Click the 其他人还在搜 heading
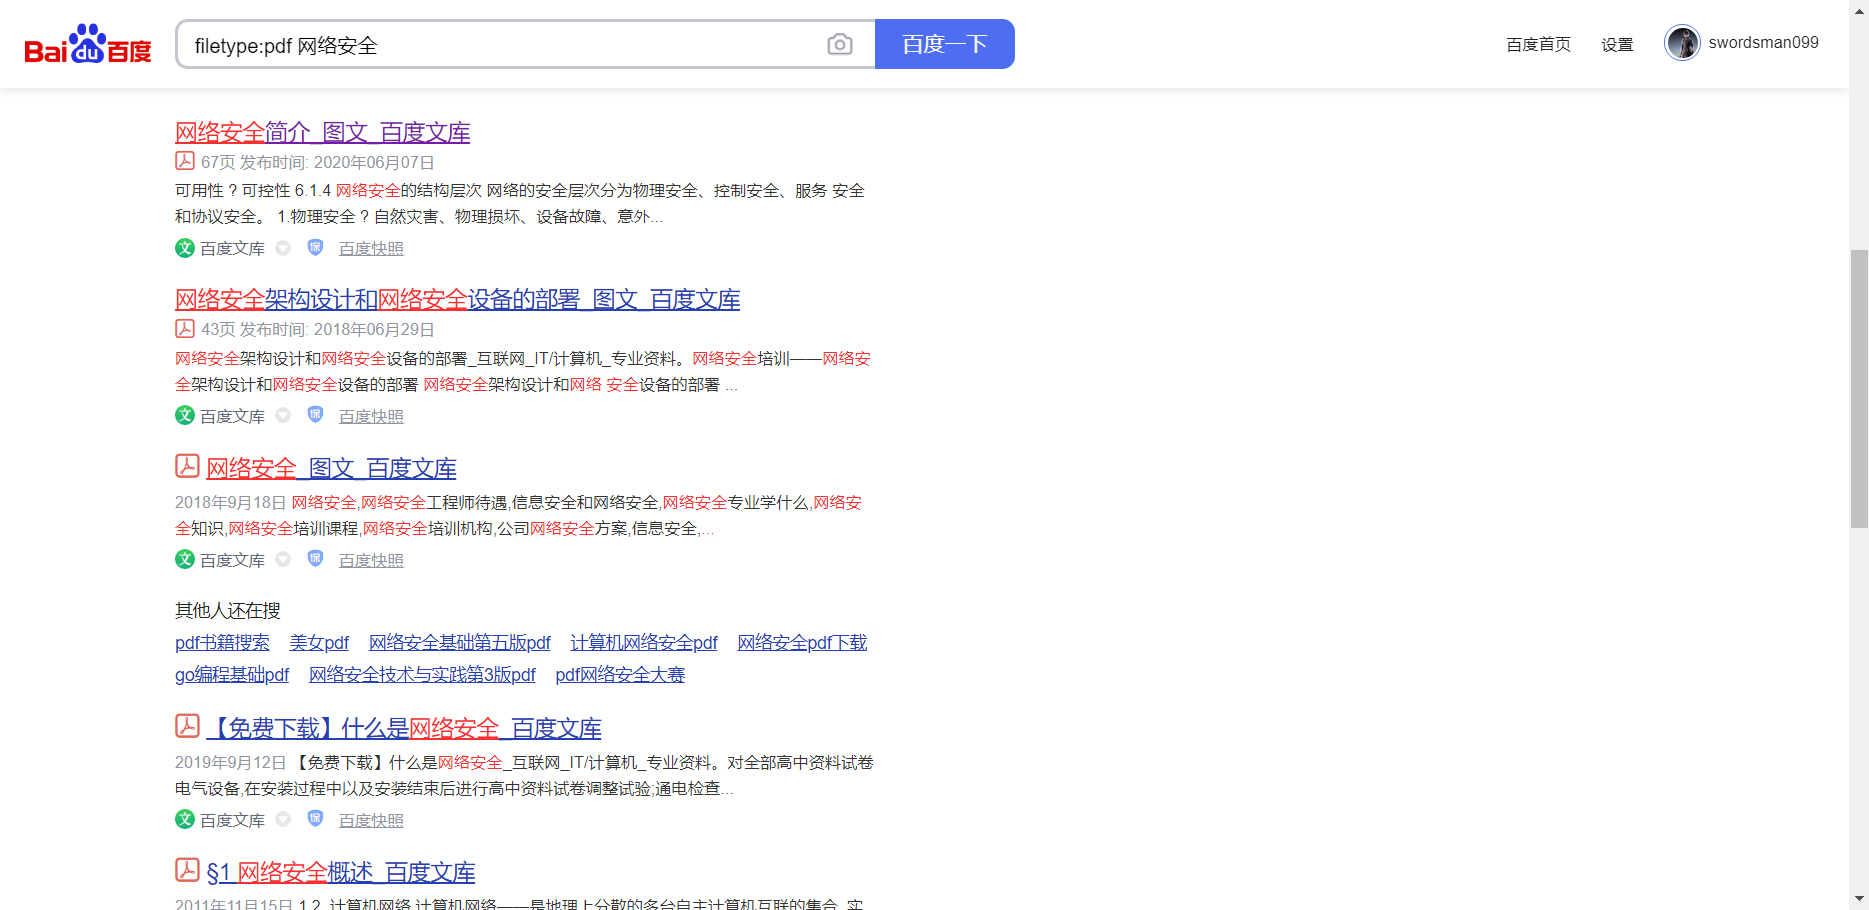Screen dimensions: 1869x910 point(228,610)
